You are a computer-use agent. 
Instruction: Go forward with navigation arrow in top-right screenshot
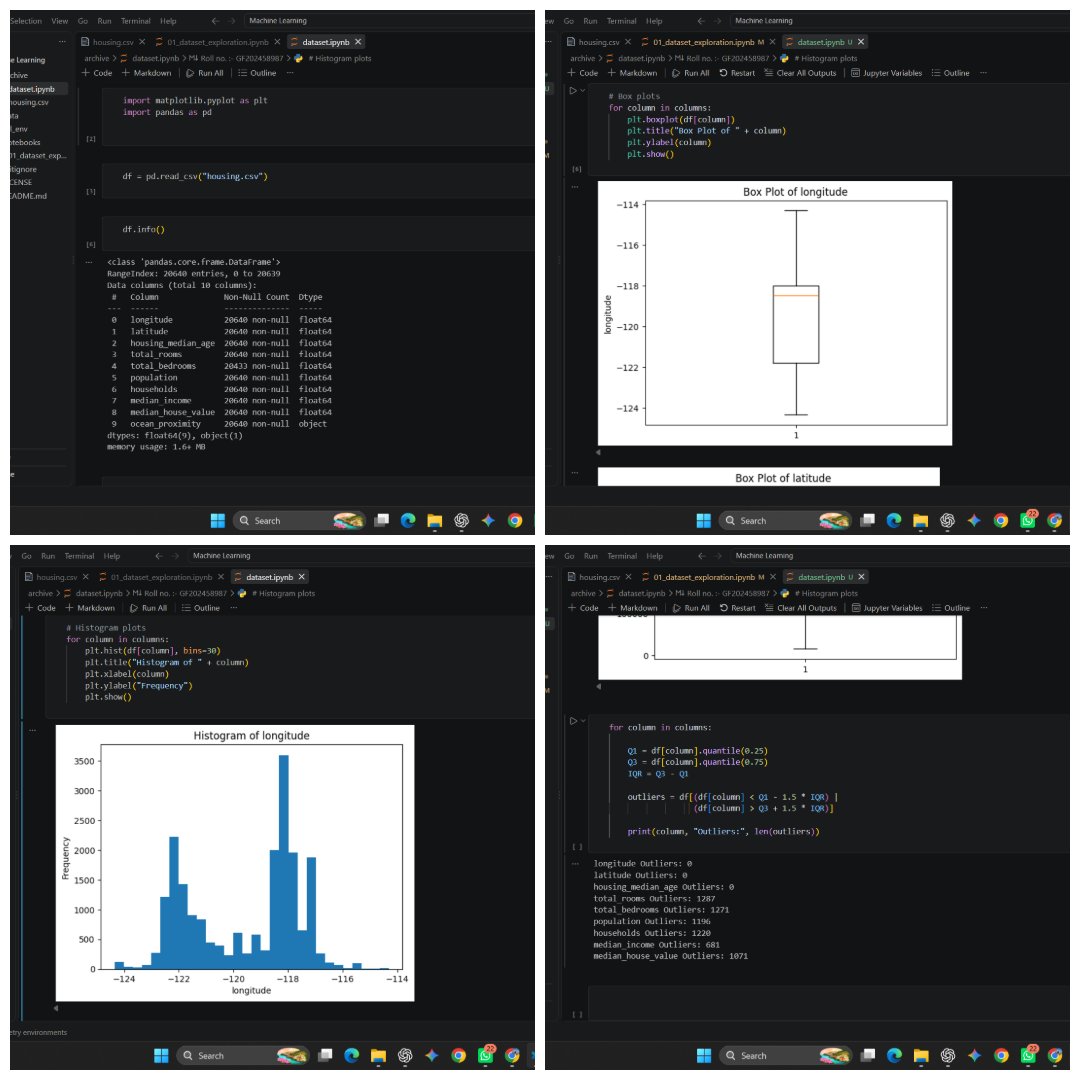717,21
